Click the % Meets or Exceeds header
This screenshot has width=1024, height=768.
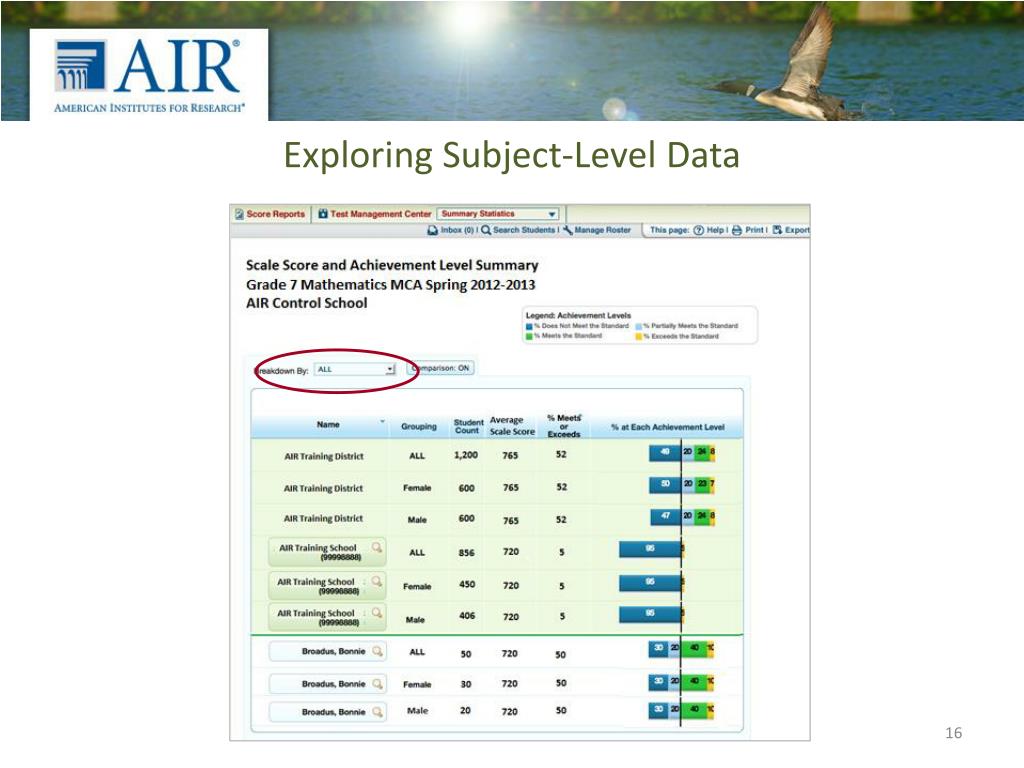coord(564,426)
